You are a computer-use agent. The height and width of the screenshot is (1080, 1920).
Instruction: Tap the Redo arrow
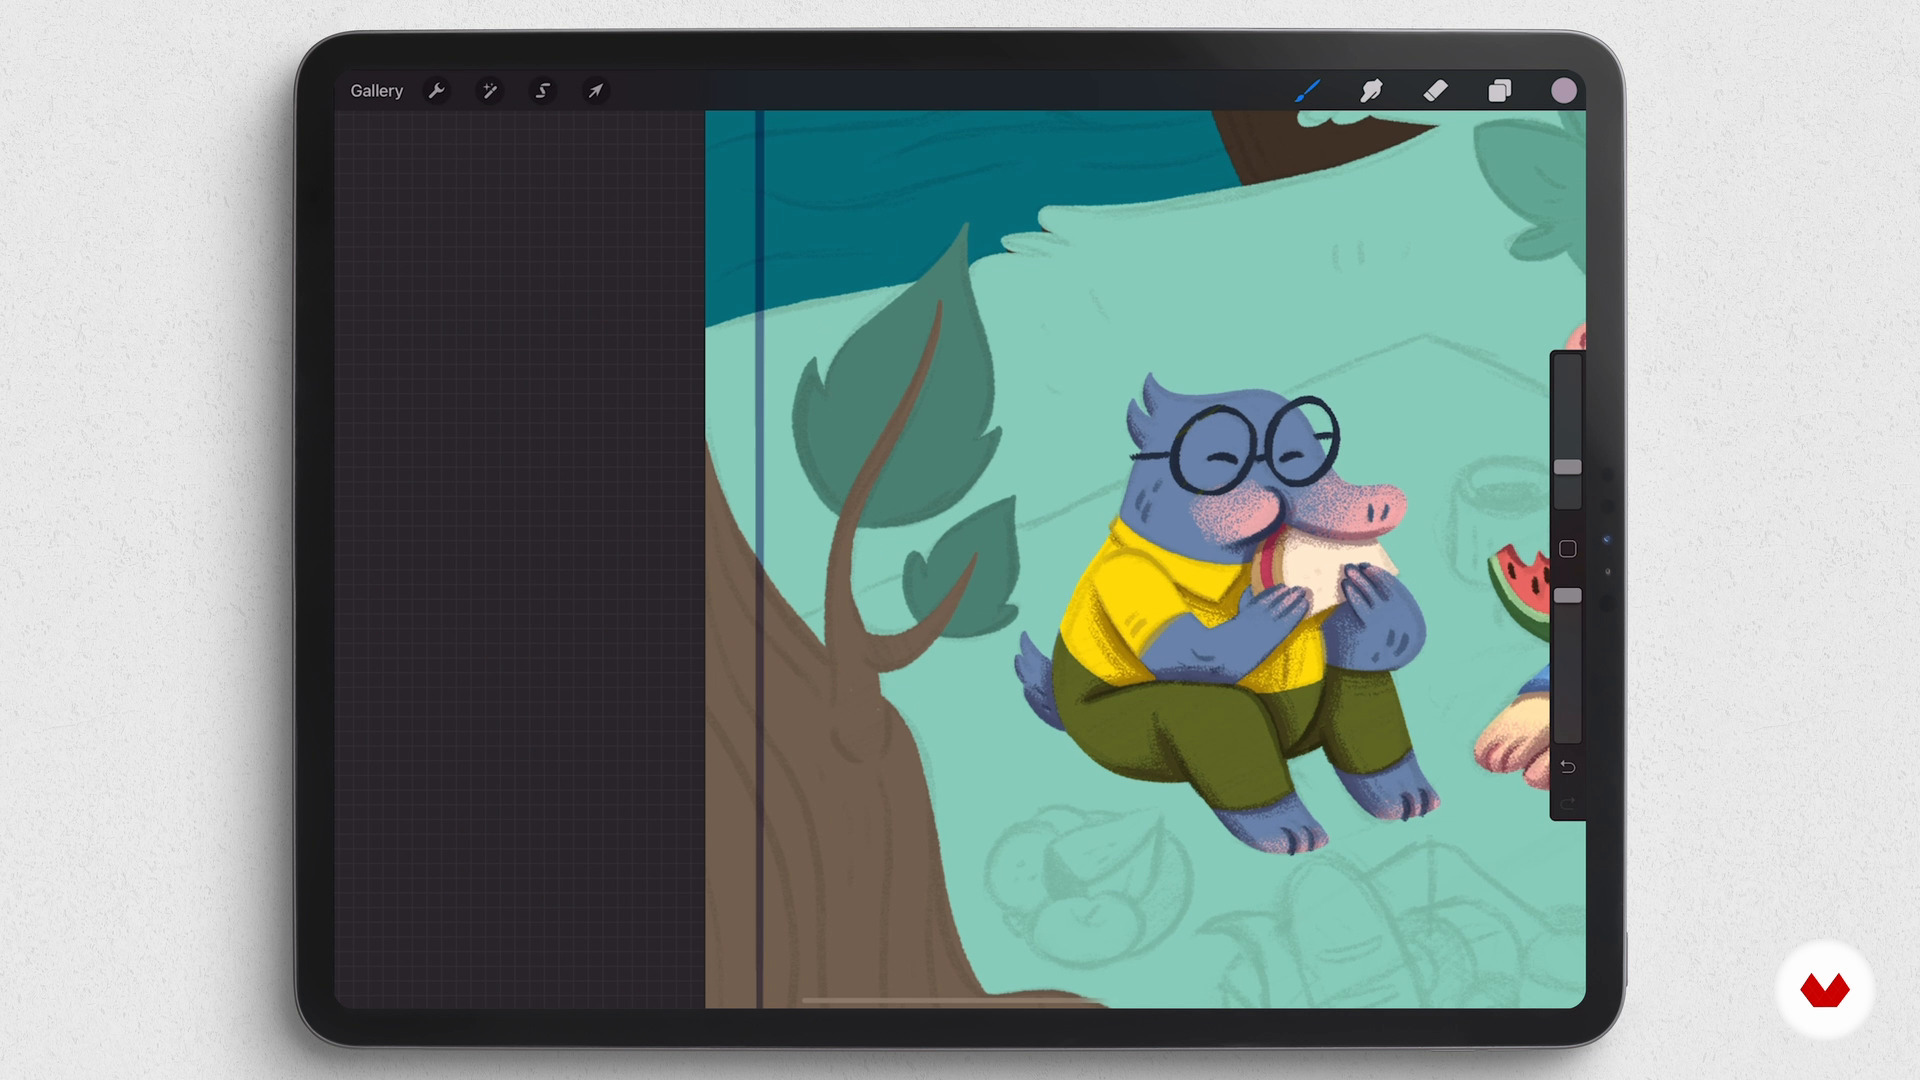(1567, 804)
